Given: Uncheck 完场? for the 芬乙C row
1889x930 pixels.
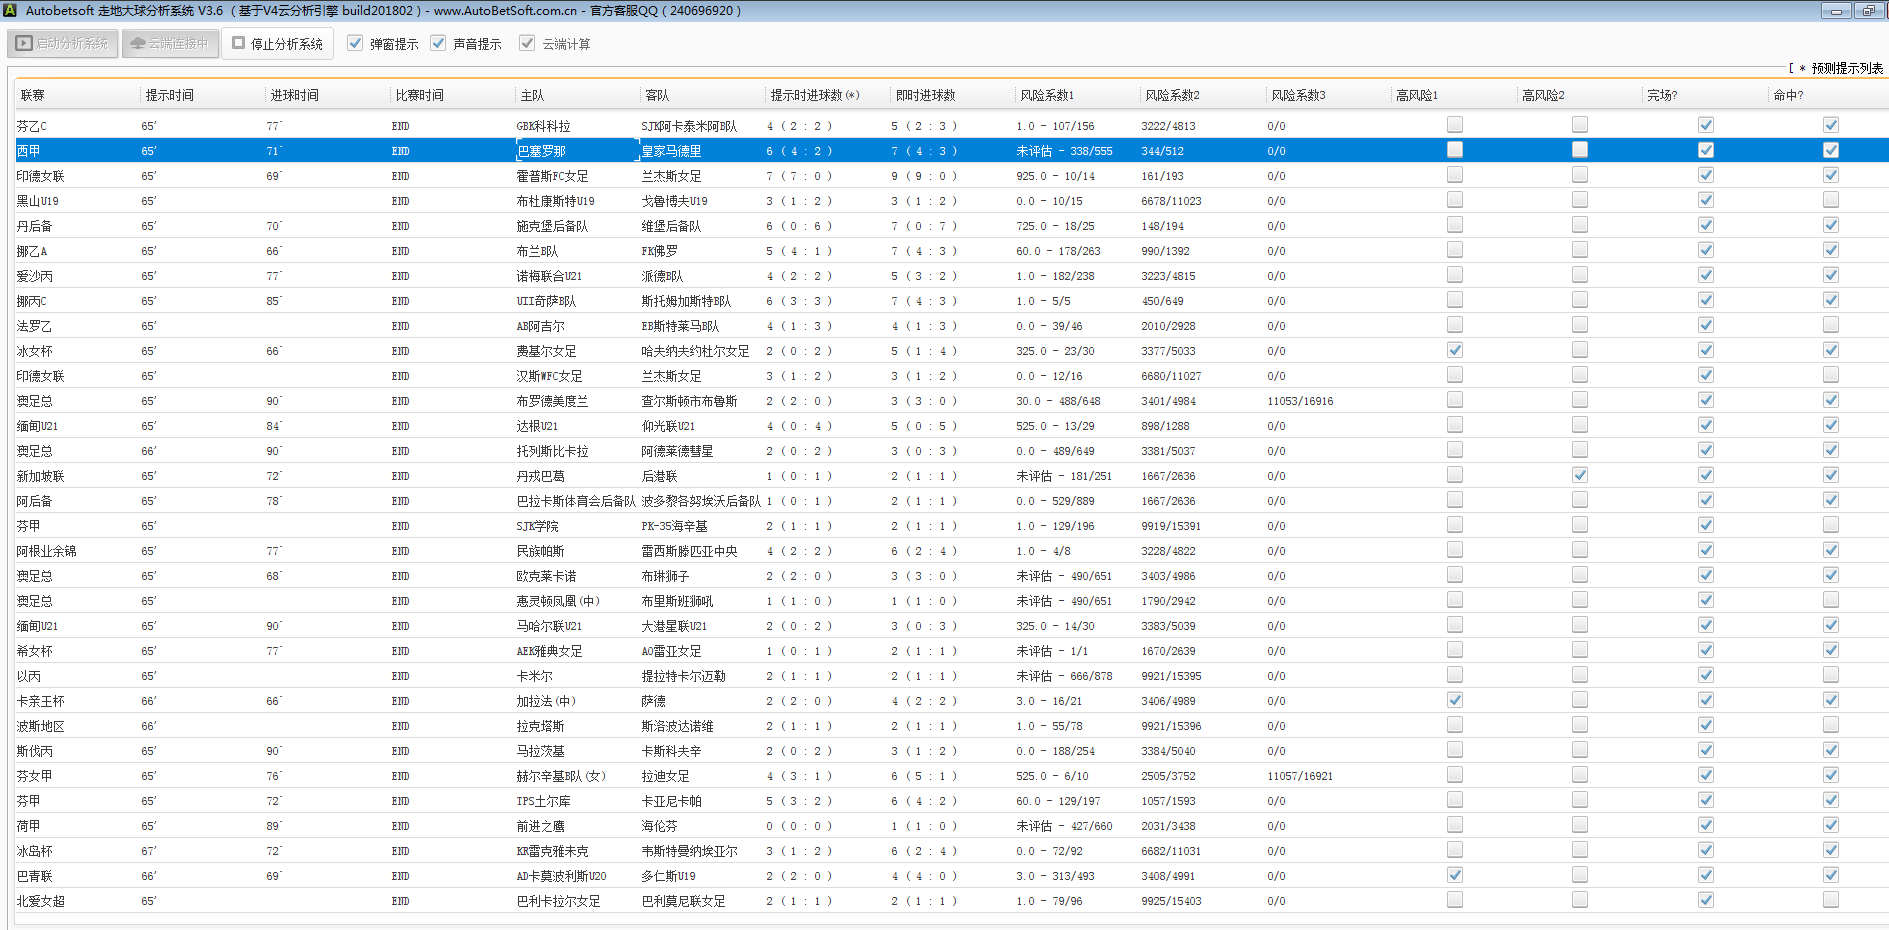Looking at the screenshot, I should pyautogui.click(x=1706, y=126).
